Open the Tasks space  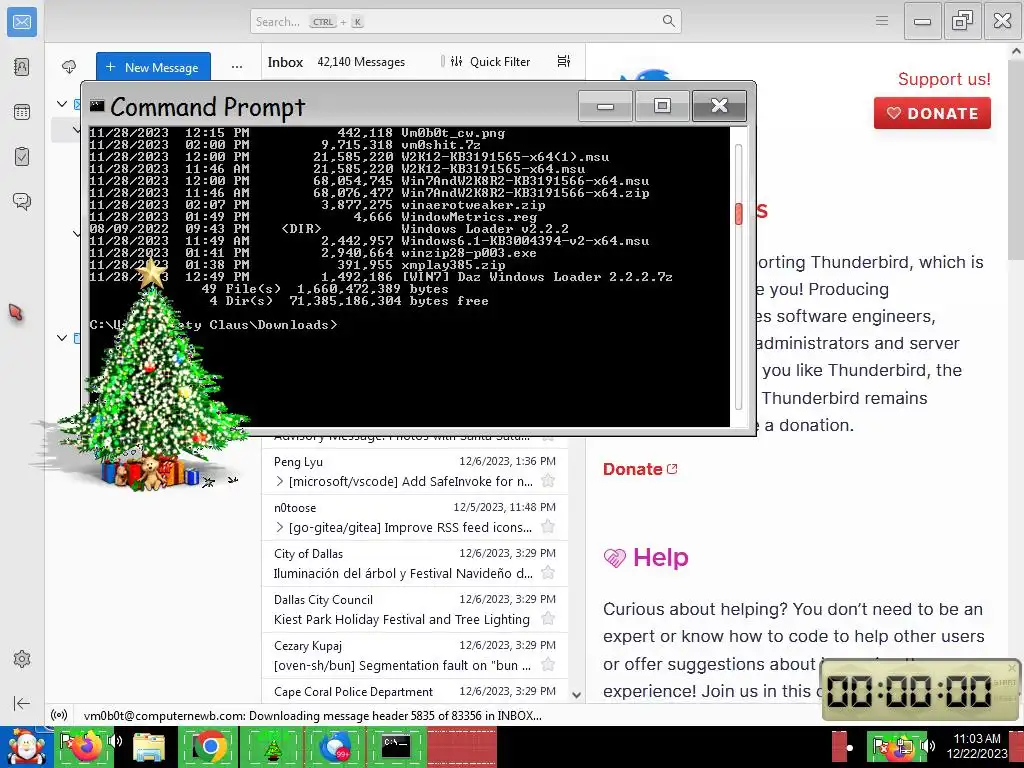22,157
